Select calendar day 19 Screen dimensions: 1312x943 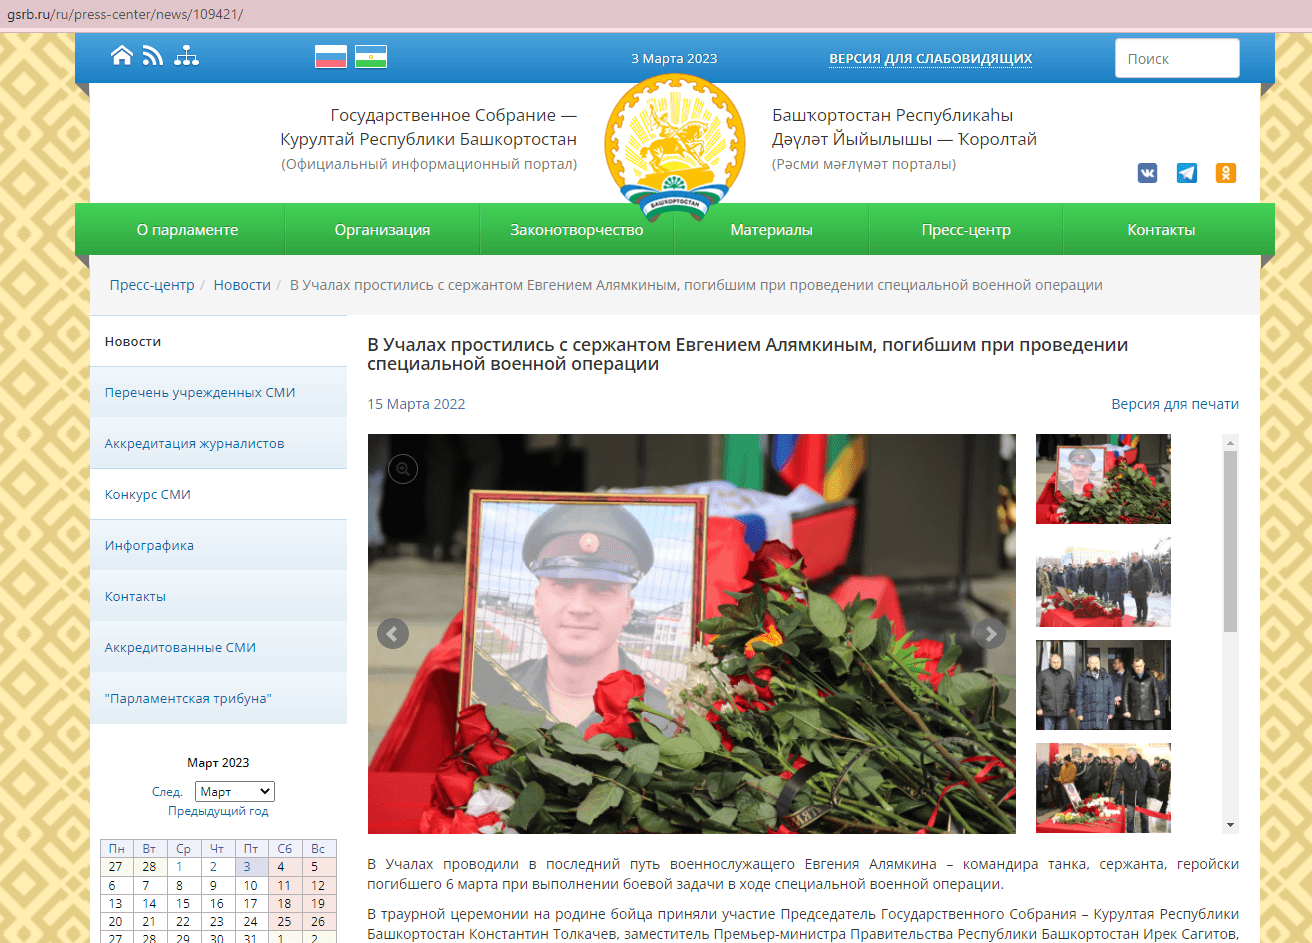pos(318,903)
